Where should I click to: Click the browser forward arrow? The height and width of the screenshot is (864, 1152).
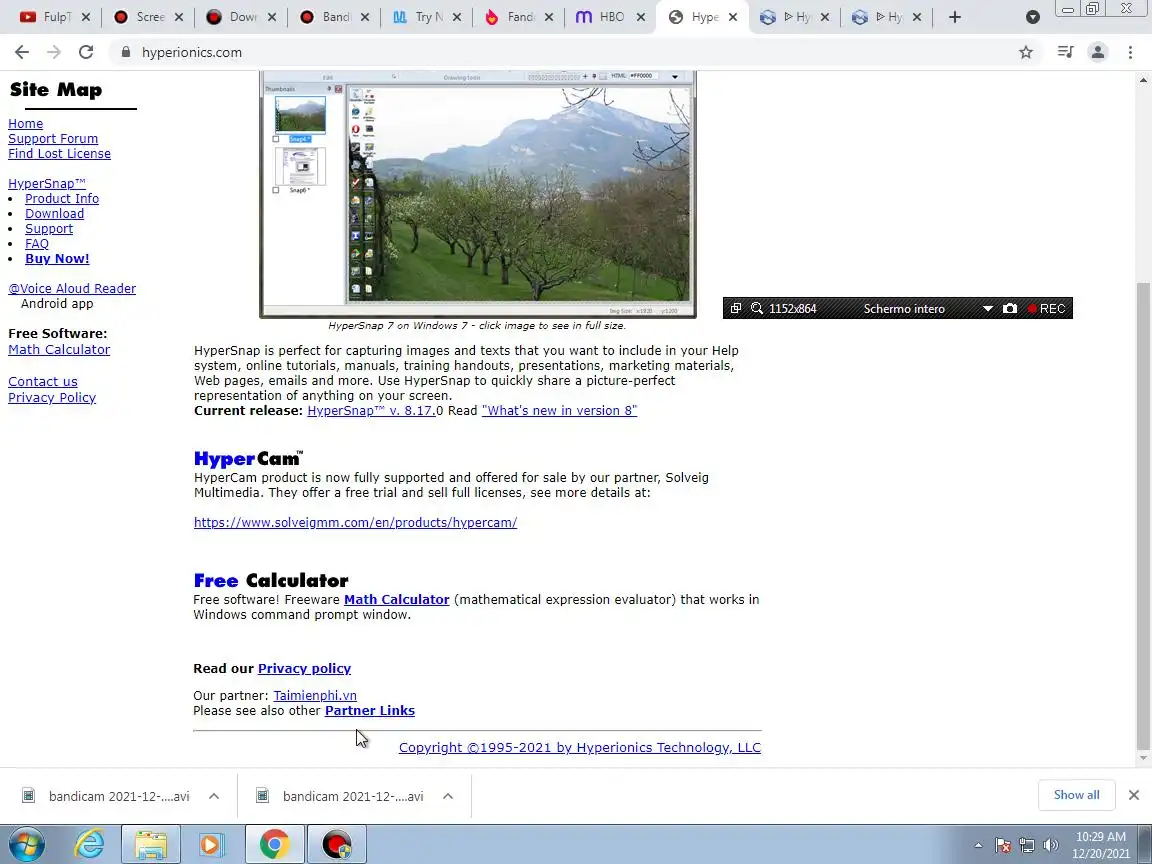54,52
